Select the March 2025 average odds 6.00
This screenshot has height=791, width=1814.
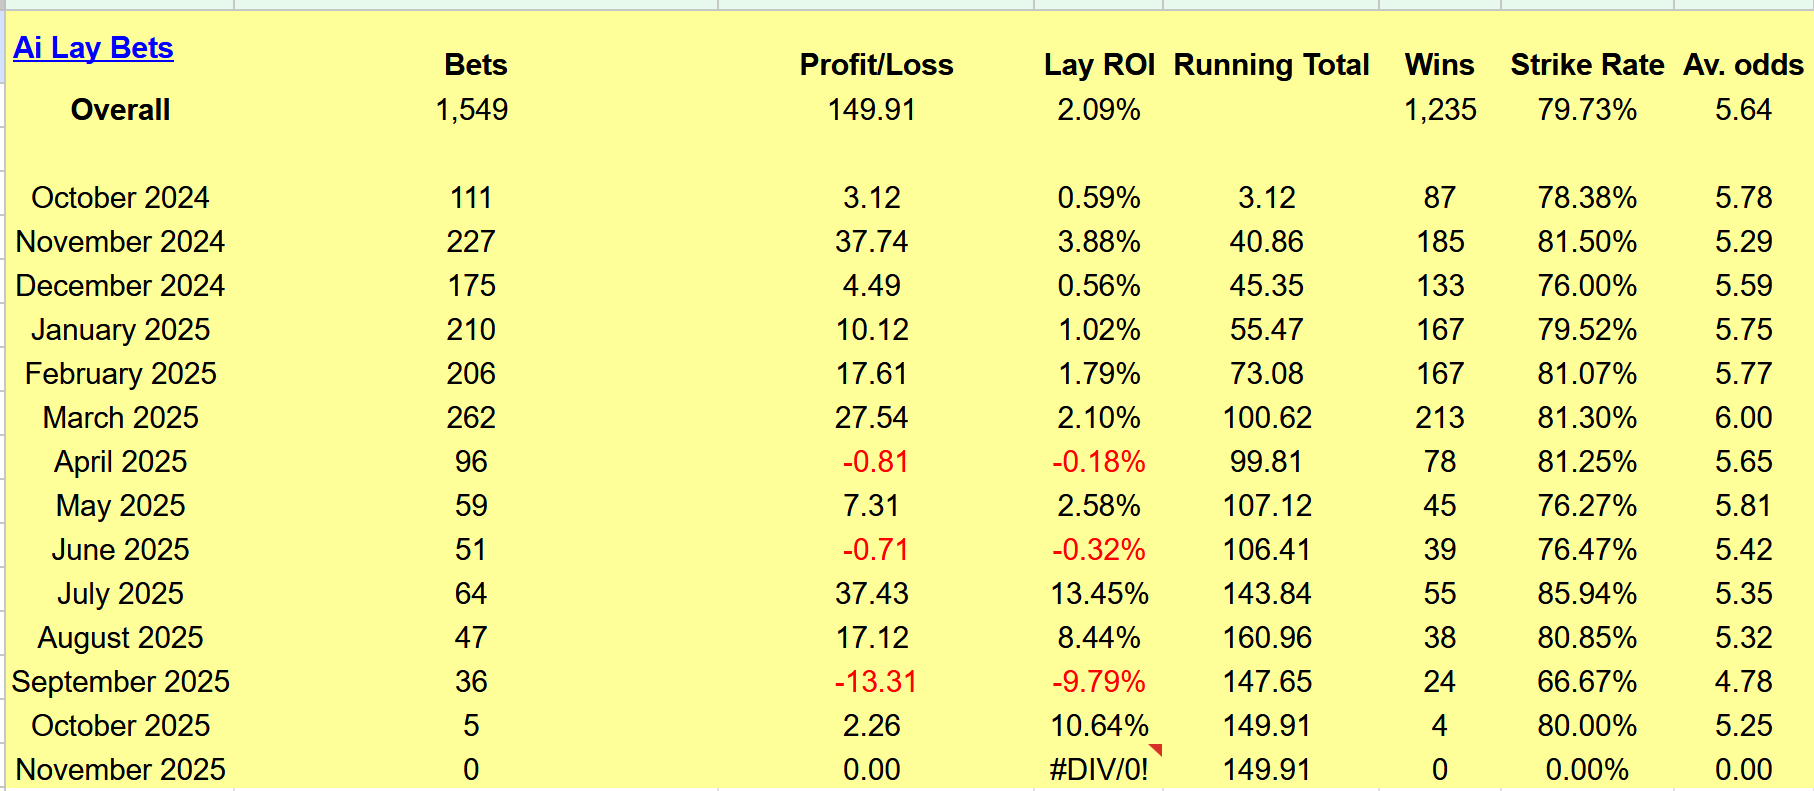click(x=1743, y=418)
